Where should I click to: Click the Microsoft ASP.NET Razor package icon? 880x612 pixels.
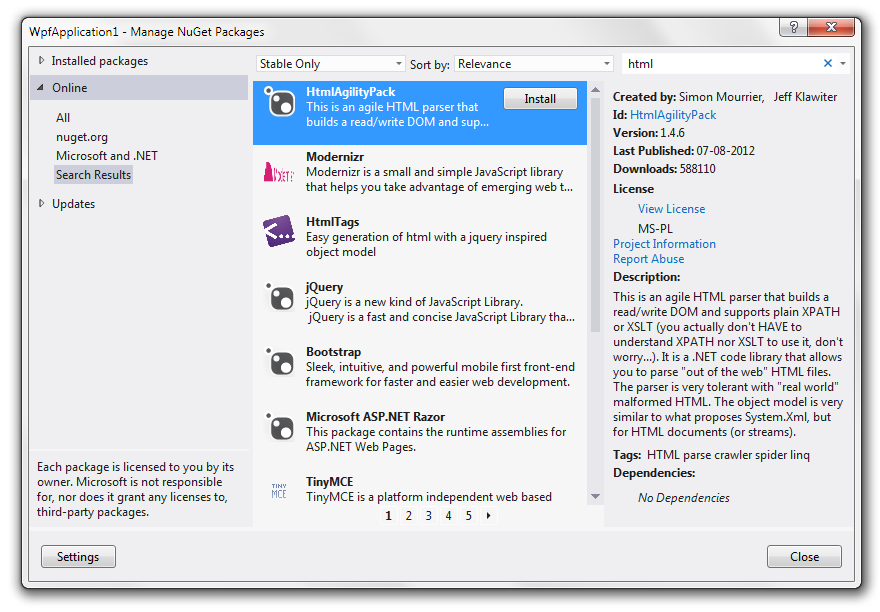coord(279,426)
